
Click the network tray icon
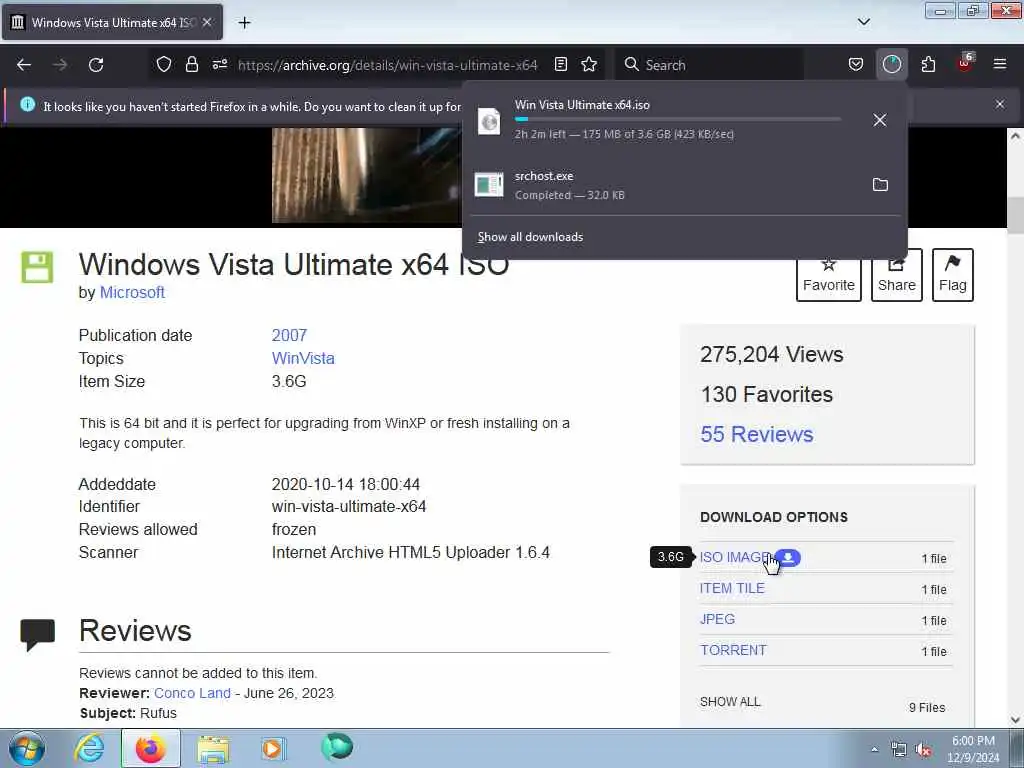point(899,750)
